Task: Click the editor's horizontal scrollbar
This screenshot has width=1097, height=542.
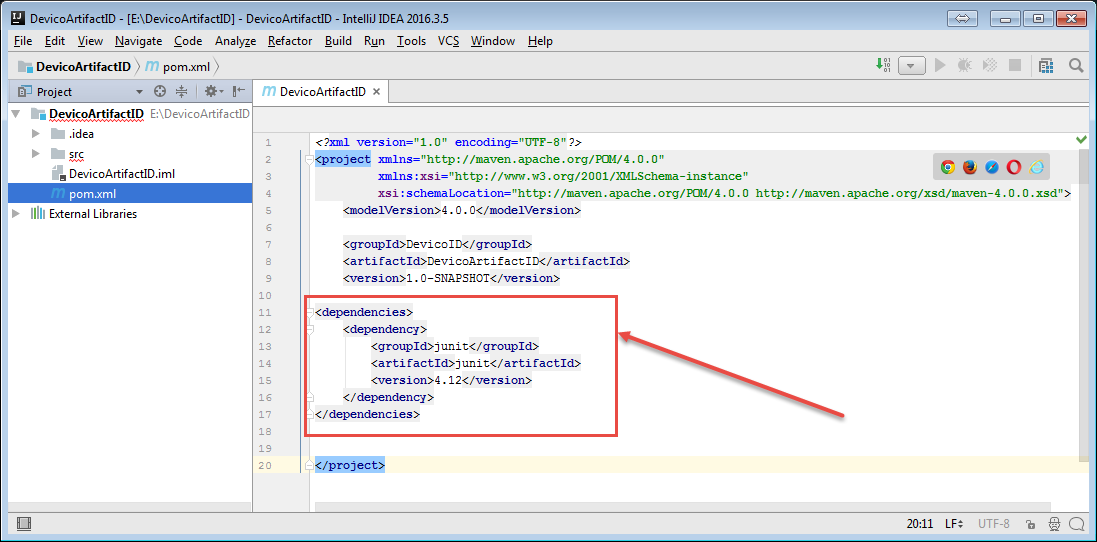Action: point(683,507)
